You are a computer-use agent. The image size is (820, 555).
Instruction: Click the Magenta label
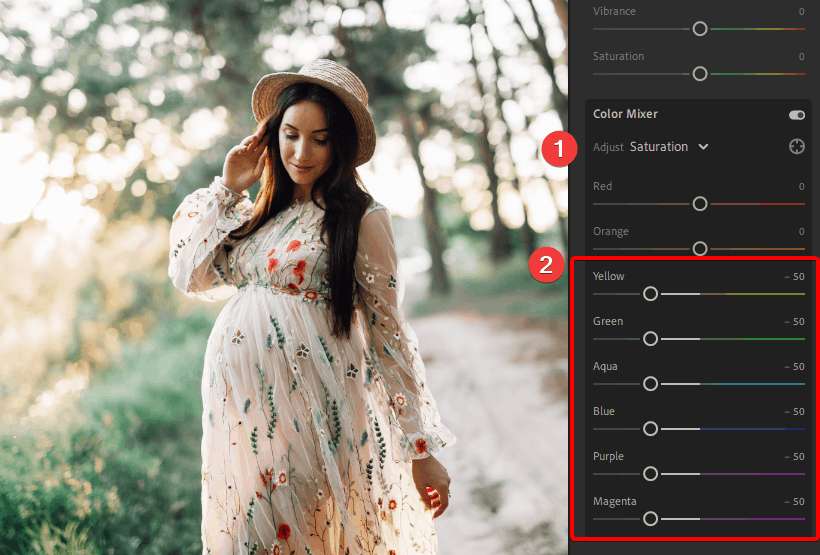click(x=614, y=501)
